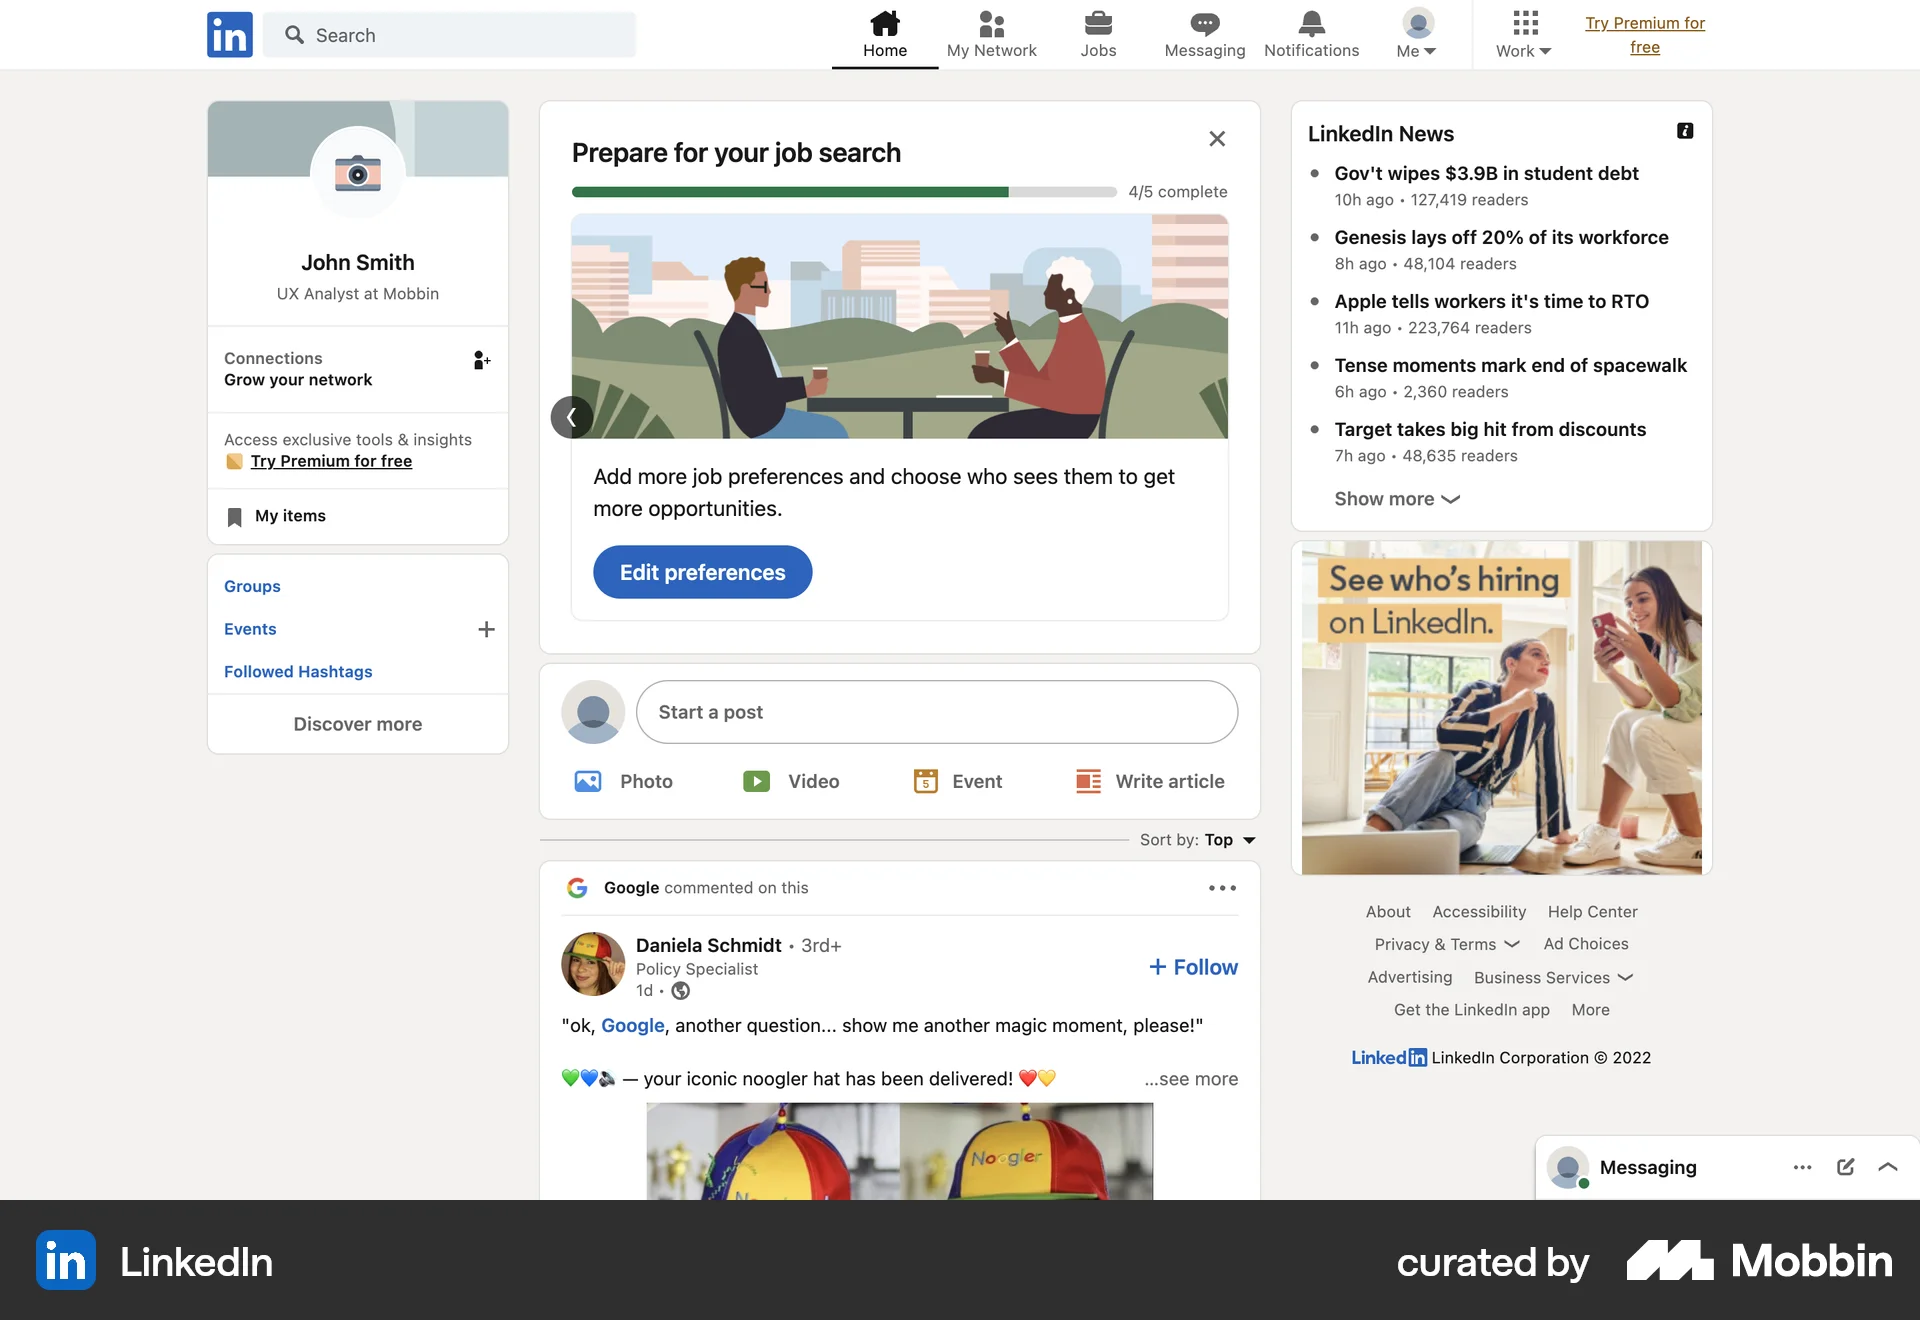This screenshot has width=1920, height=1320.
Task: Expand Show more under LinkedIn News
Action: [x=1396, y=498]
